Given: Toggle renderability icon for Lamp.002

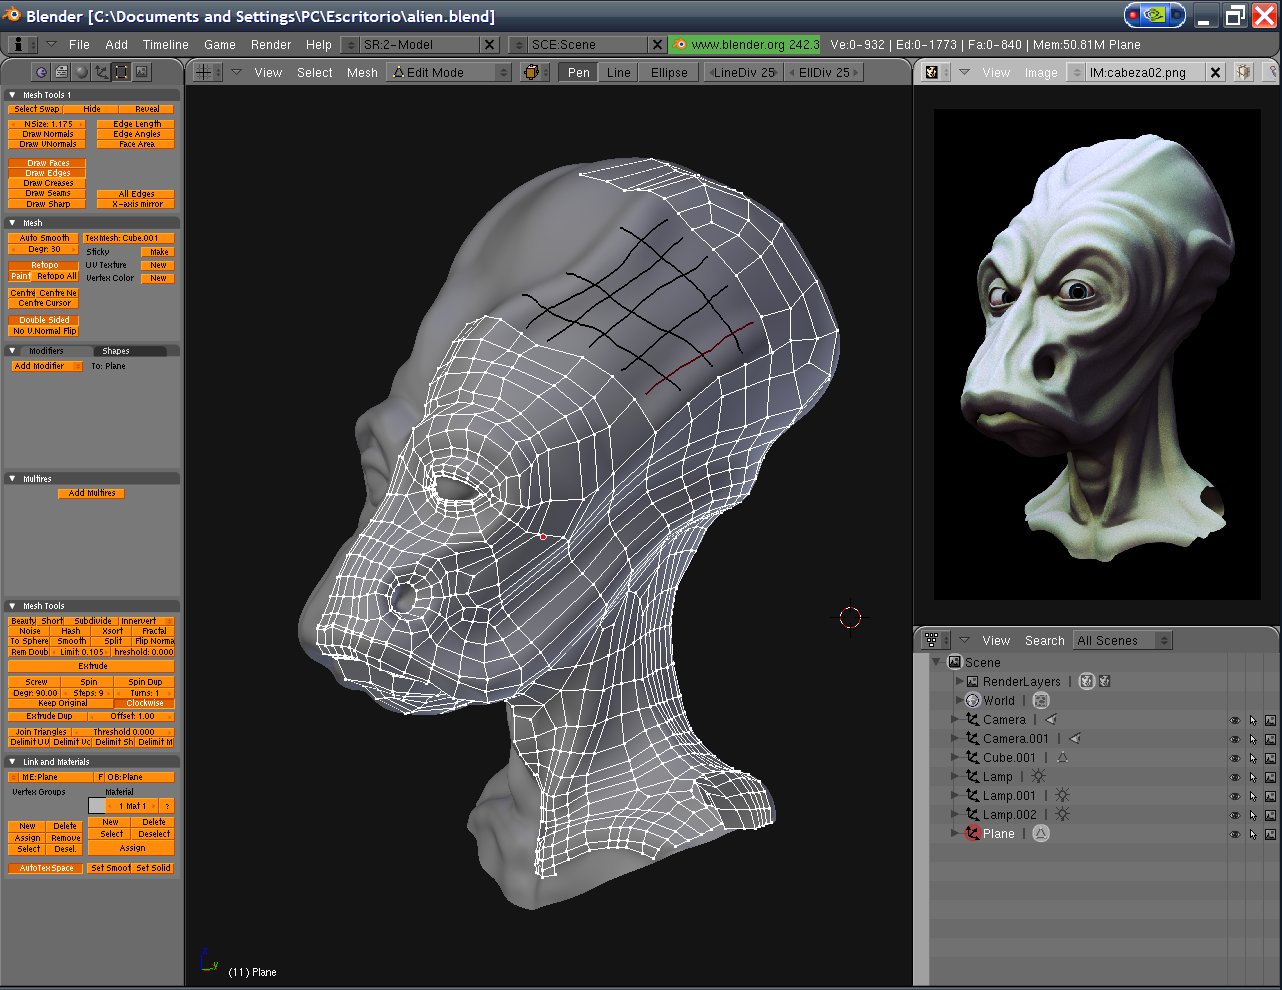Looking at the screenshot, I should click(x=1270, y=815).
